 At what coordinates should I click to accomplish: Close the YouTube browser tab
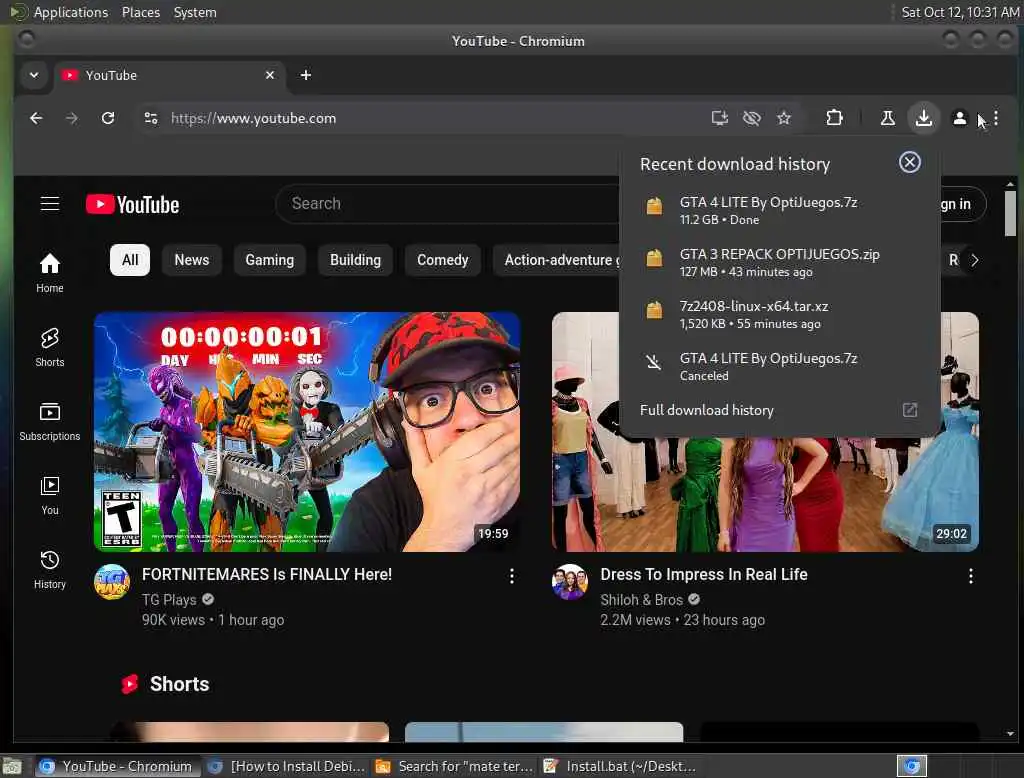(270, 75)
